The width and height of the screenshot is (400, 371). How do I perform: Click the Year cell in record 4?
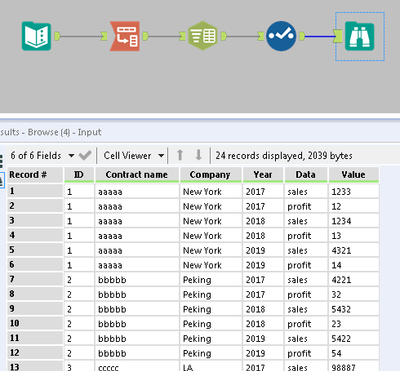coord(263,236)
